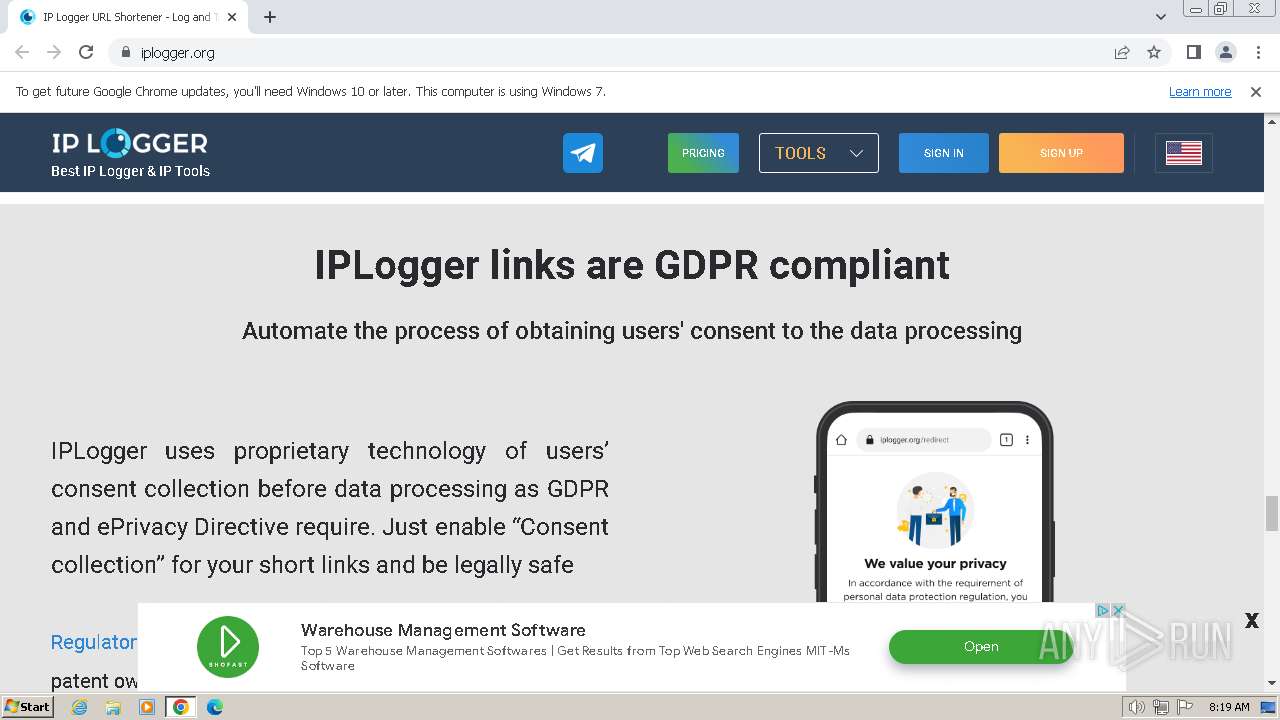Expand the TOOLS dropdown menu
Image resolution: width=1280 pixels, height=720 pixels.
click(x=819, y=153)
